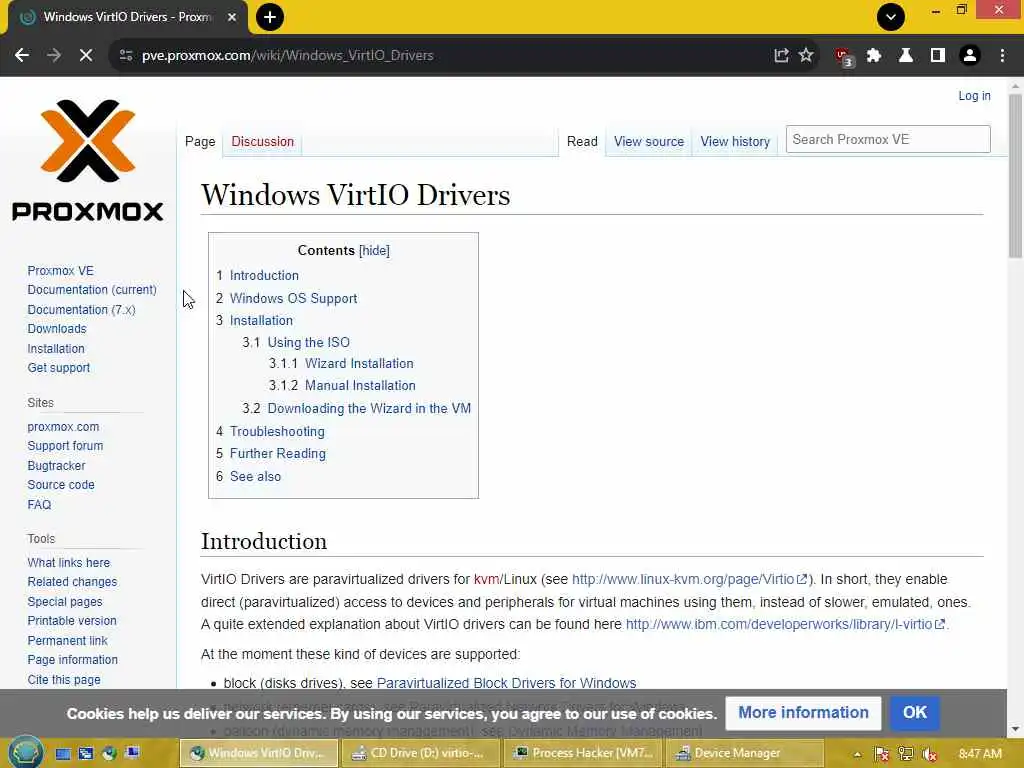Screen dimensions: 1024x768
Task: Open the View source tab
Action: (648, 142)
